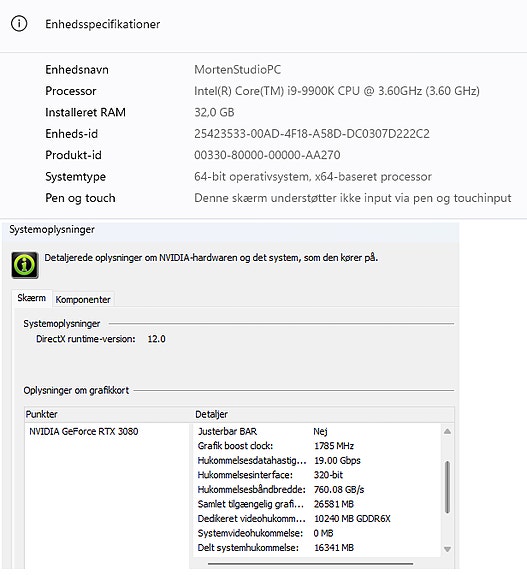Screen dimensions: 527x575
Task: Select the Skærm tab
Action: tap(32, 298)
